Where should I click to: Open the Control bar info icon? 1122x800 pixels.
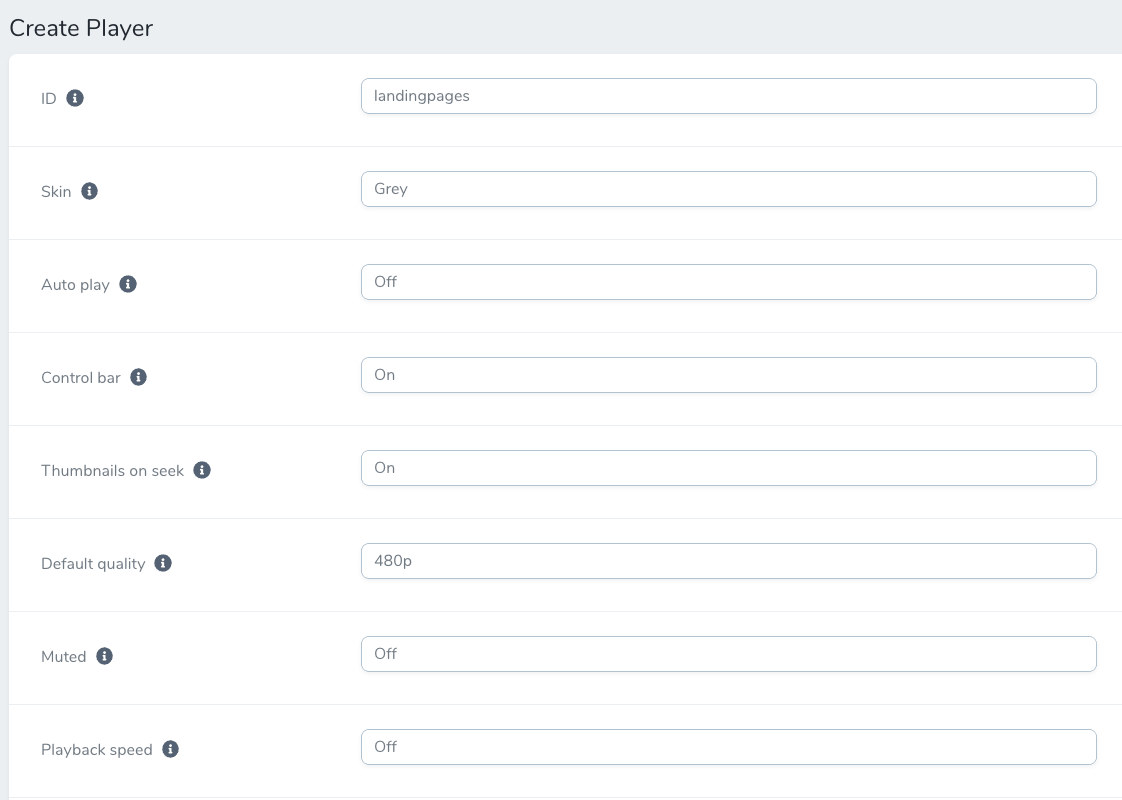(x=139, y=377)
